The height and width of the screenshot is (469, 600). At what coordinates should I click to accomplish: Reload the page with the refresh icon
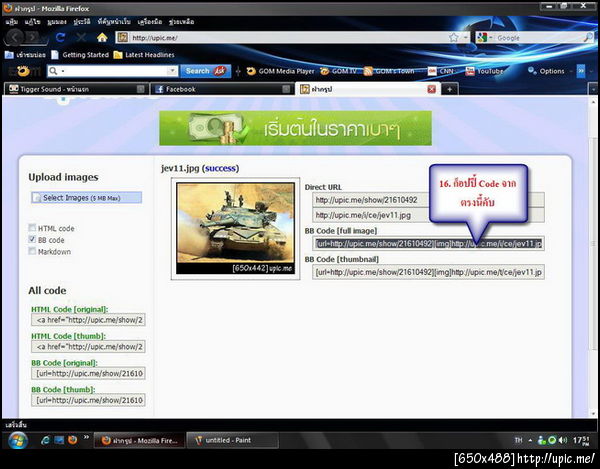click(60, 37)
